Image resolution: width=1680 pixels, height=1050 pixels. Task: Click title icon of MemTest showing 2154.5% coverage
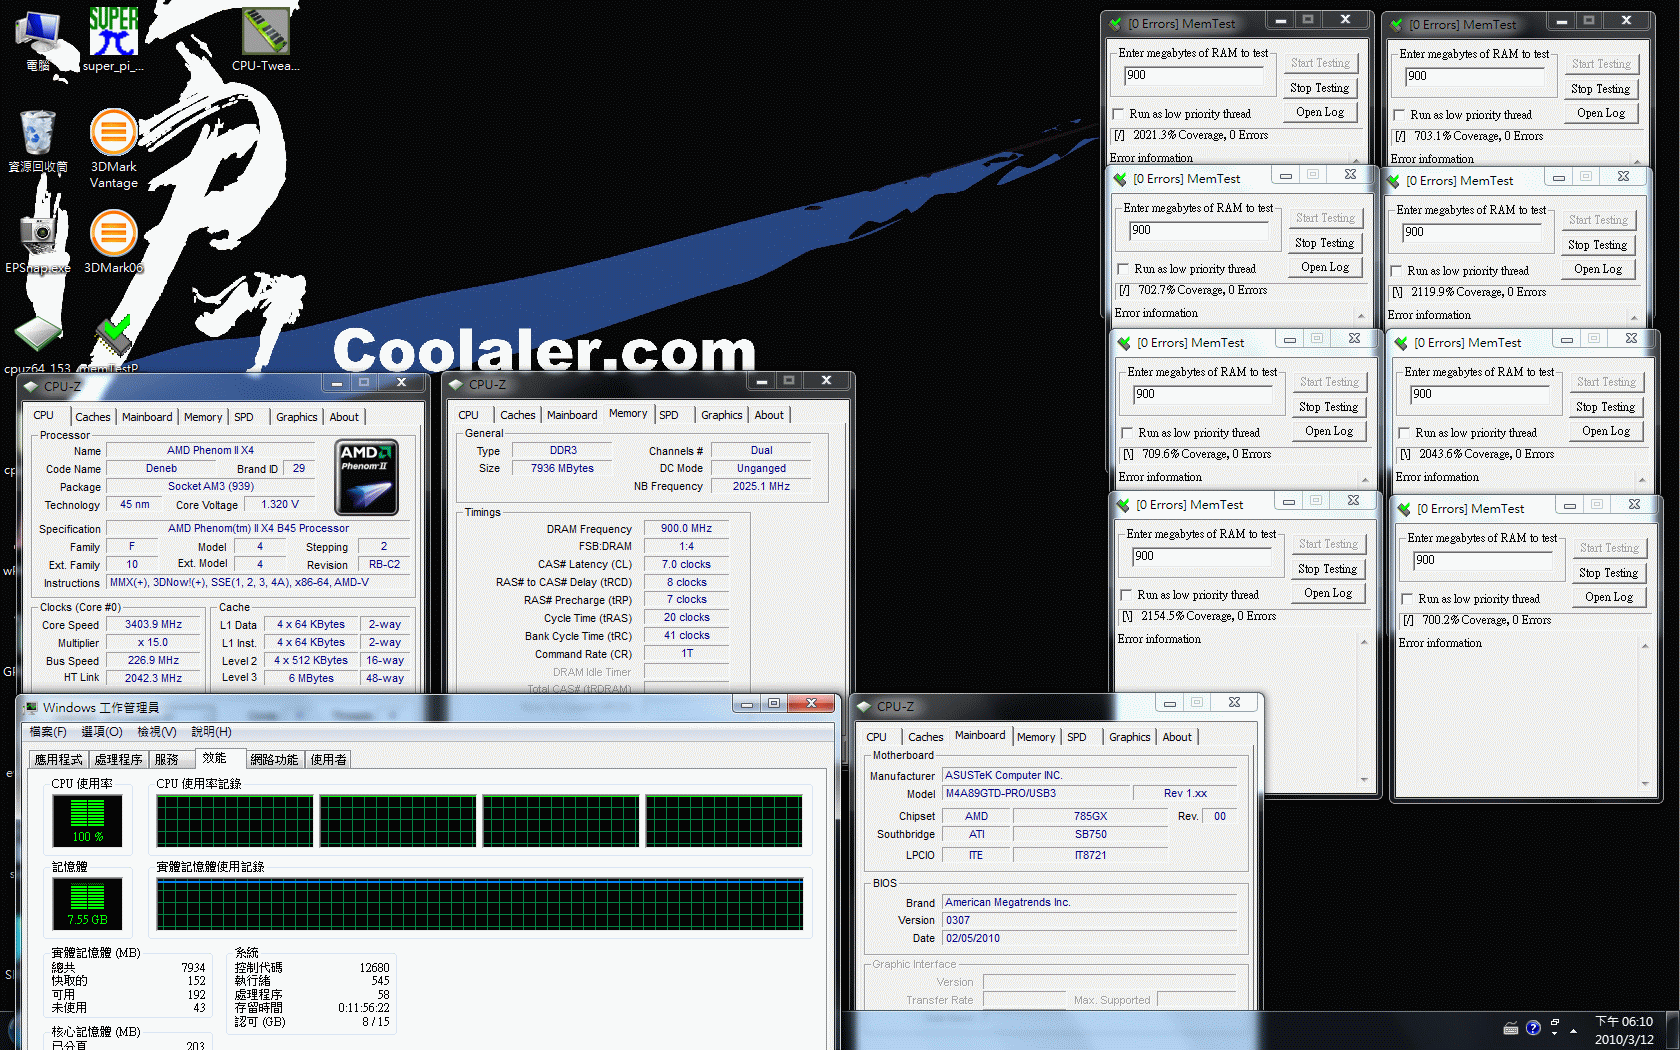click(x=1124, y=505)
